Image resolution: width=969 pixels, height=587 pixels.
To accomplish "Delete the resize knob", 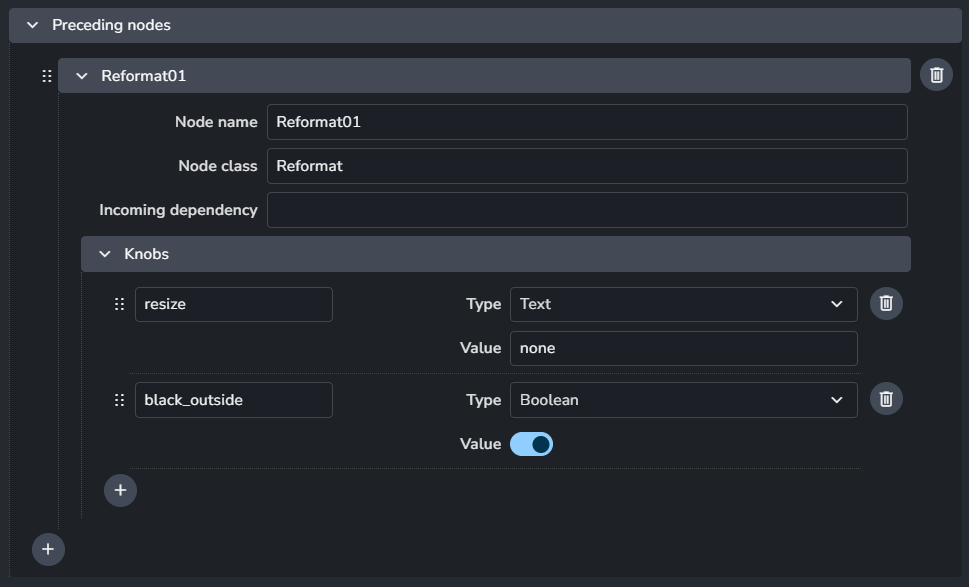I will 886,304.
